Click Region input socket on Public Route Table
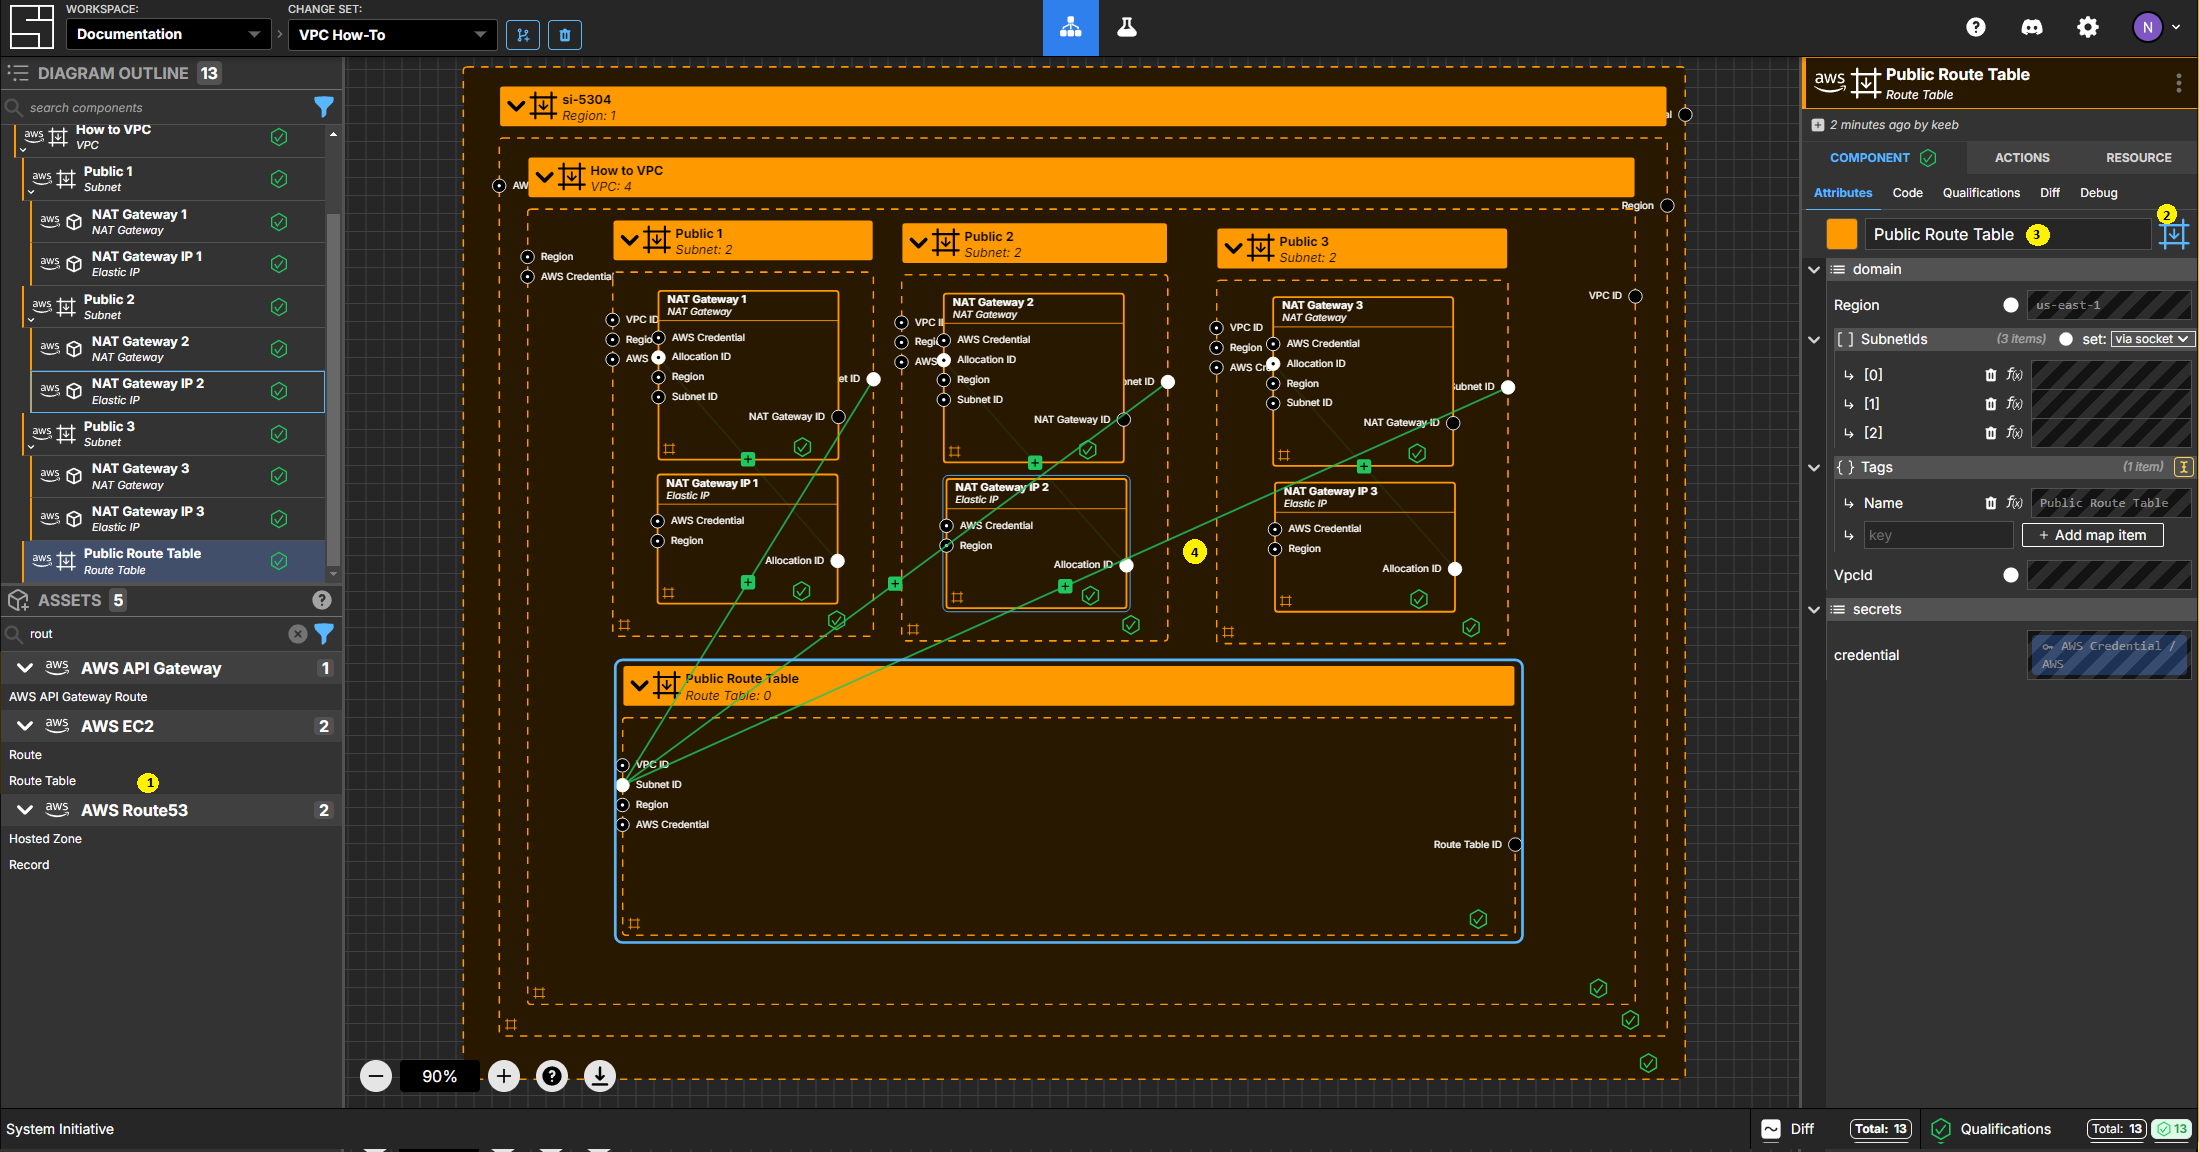2199x1152 pixels. point(623,805)
